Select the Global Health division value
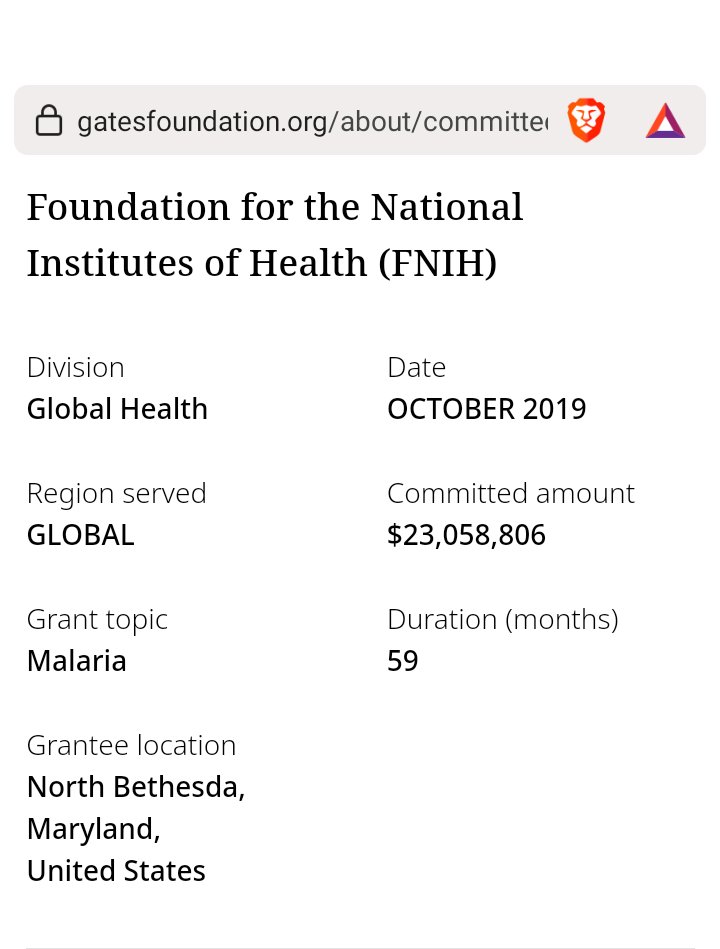The image size is (720, 949). (117, 409)
